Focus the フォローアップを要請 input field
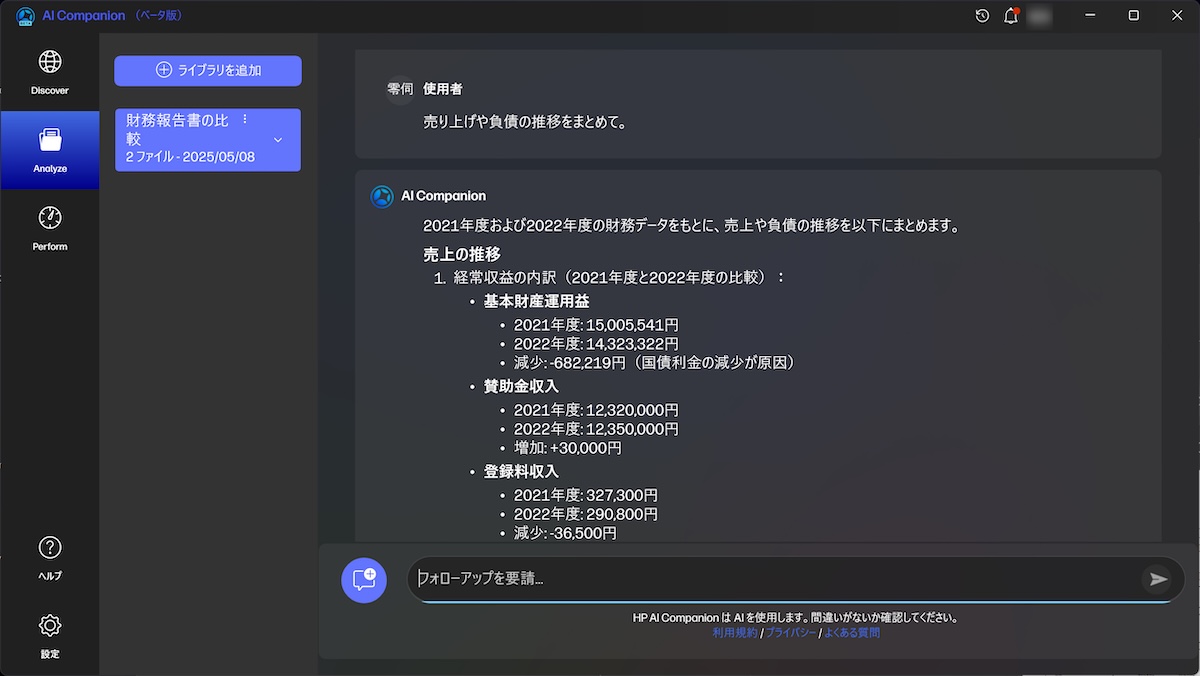 [770, 579]
